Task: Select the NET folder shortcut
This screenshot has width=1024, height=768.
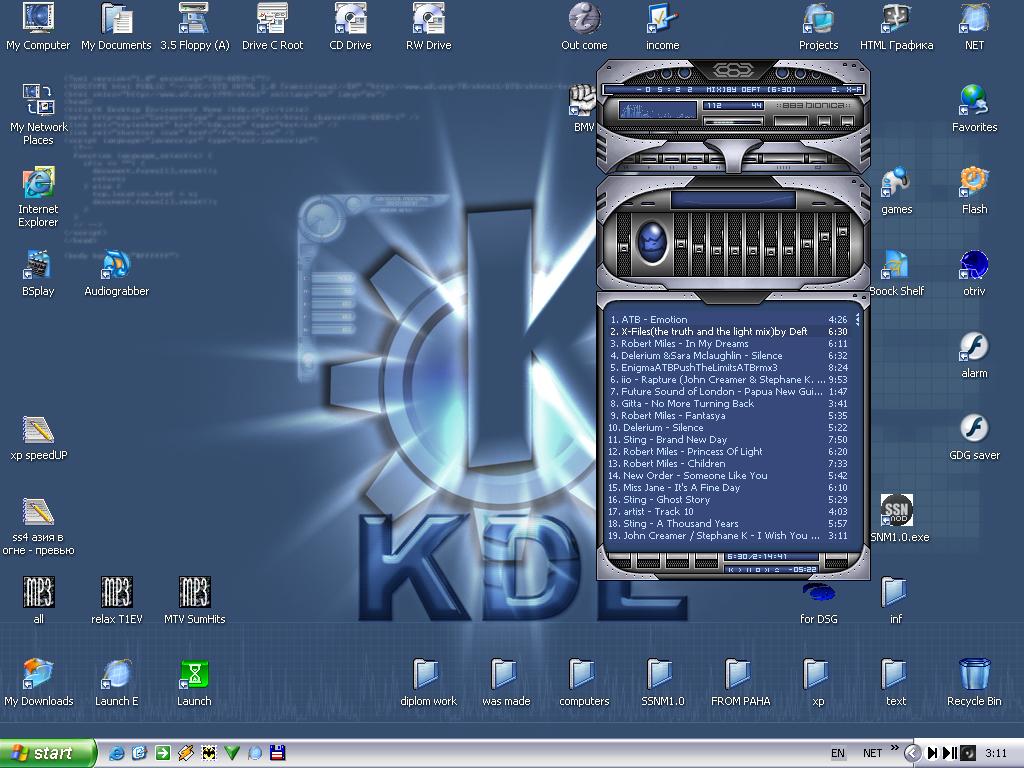Action: tap(974, 26)
